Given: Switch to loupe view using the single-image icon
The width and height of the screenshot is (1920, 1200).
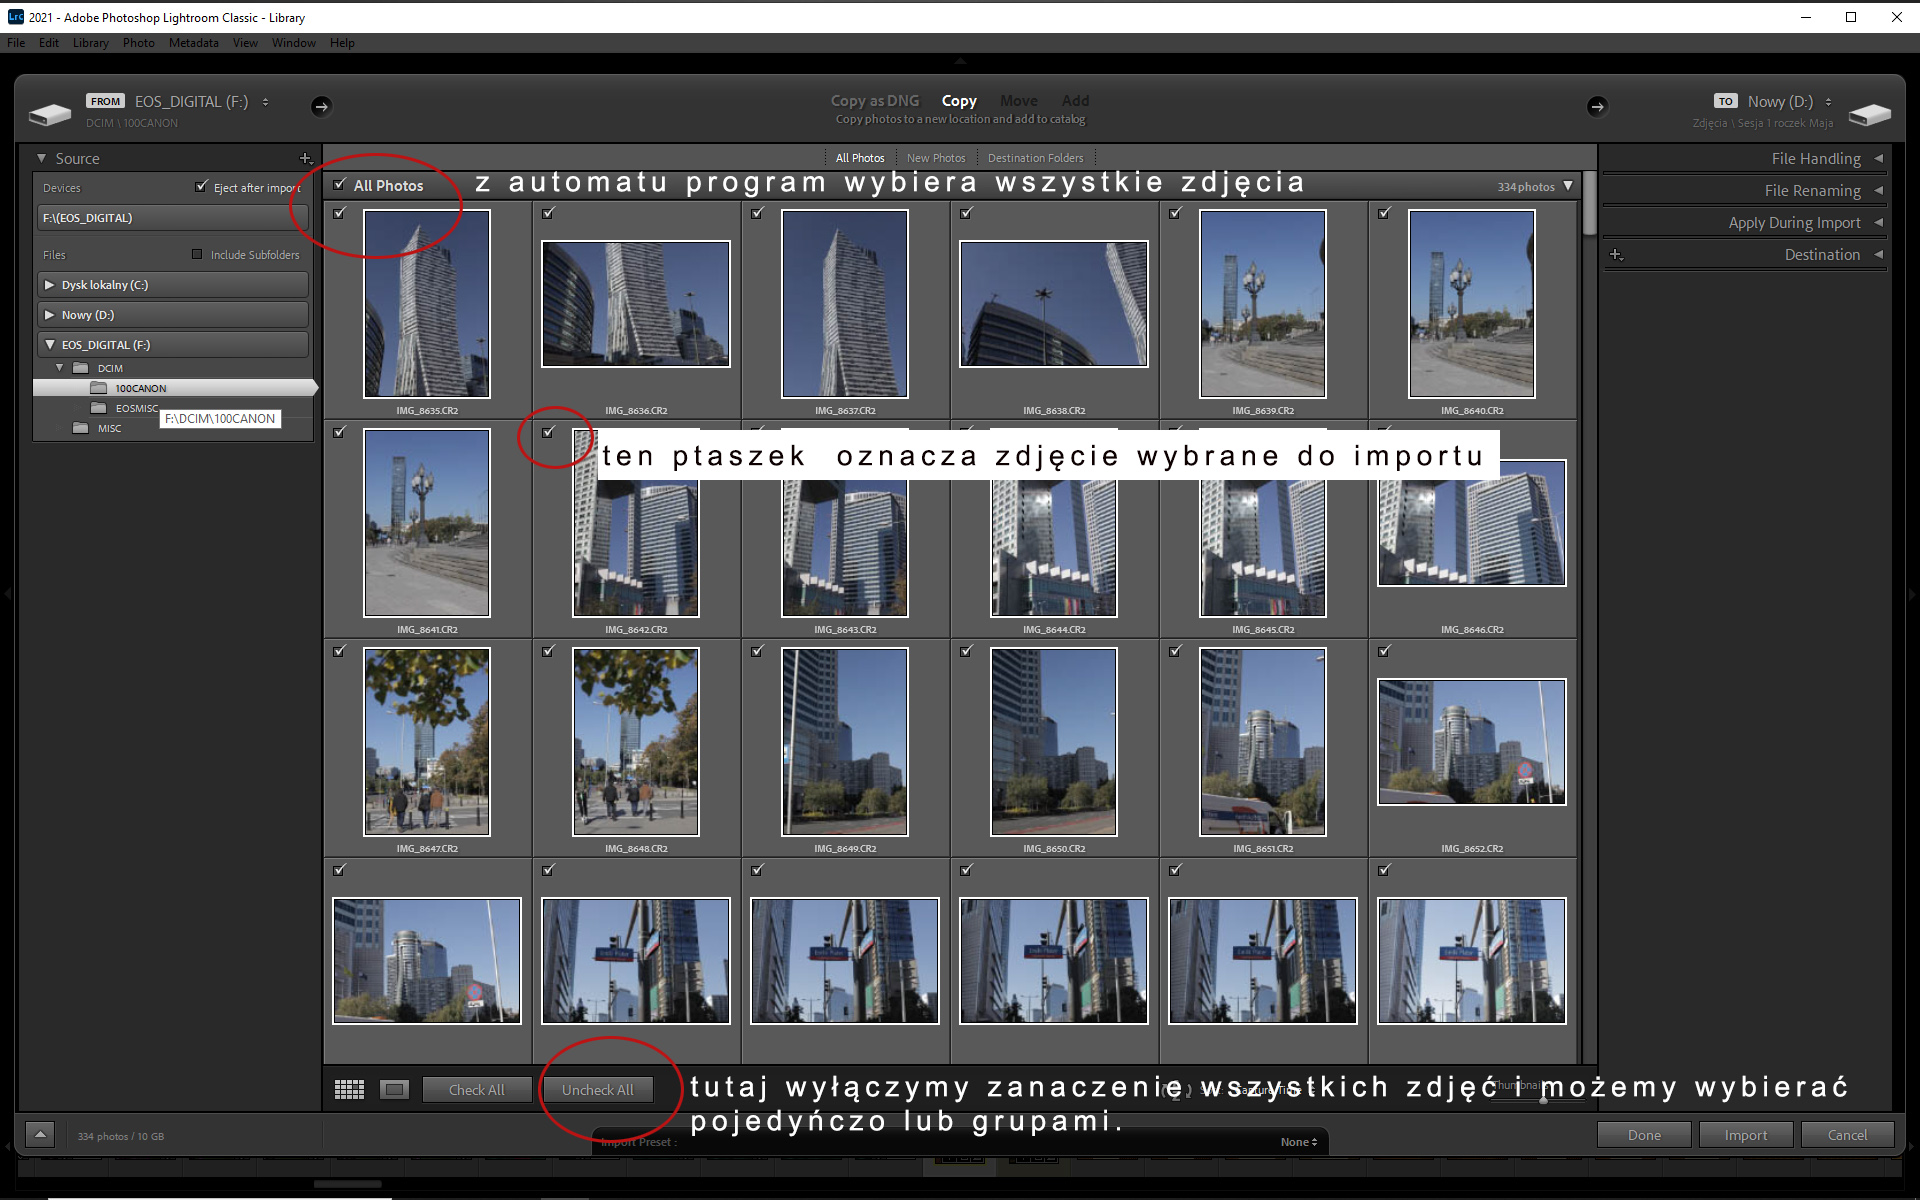Looking at the screenshot, I should [x=394, y=1089].
